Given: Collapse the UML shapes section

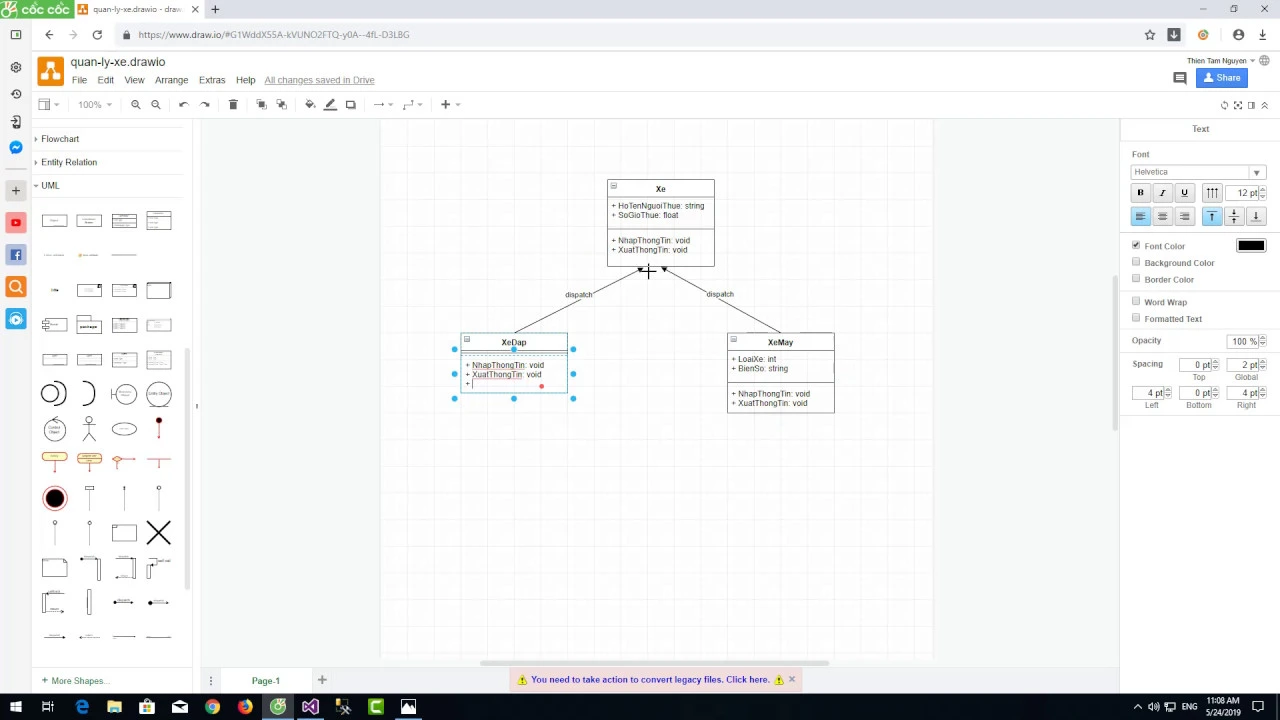Looking at the screenshot, I should [50, 185].
